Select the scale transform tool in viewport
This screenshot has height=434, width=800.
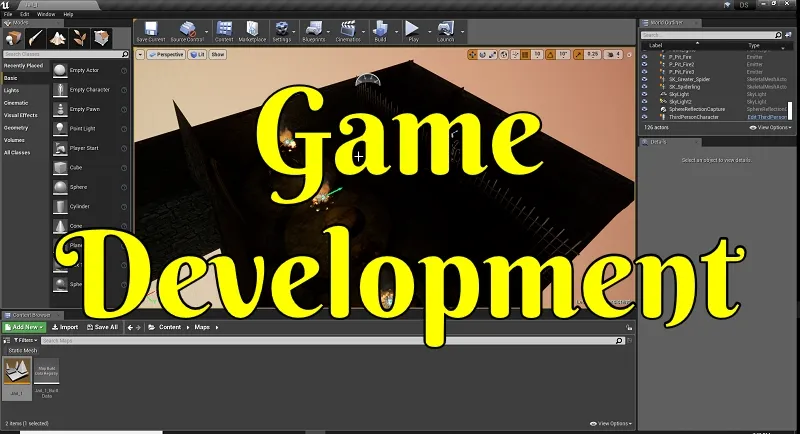[x=493, y=55]
